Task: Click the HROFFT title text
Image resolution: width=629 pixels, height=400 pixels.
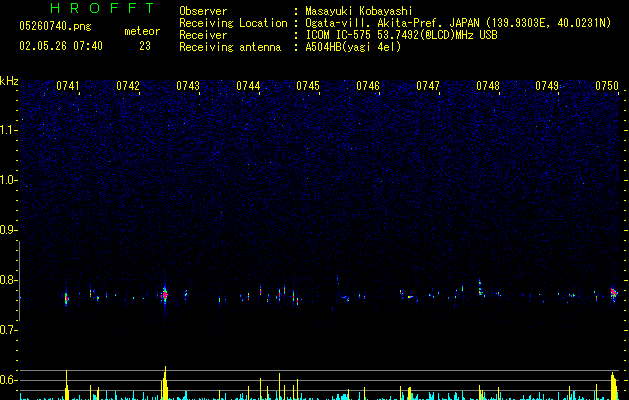Action: [102, 8]
